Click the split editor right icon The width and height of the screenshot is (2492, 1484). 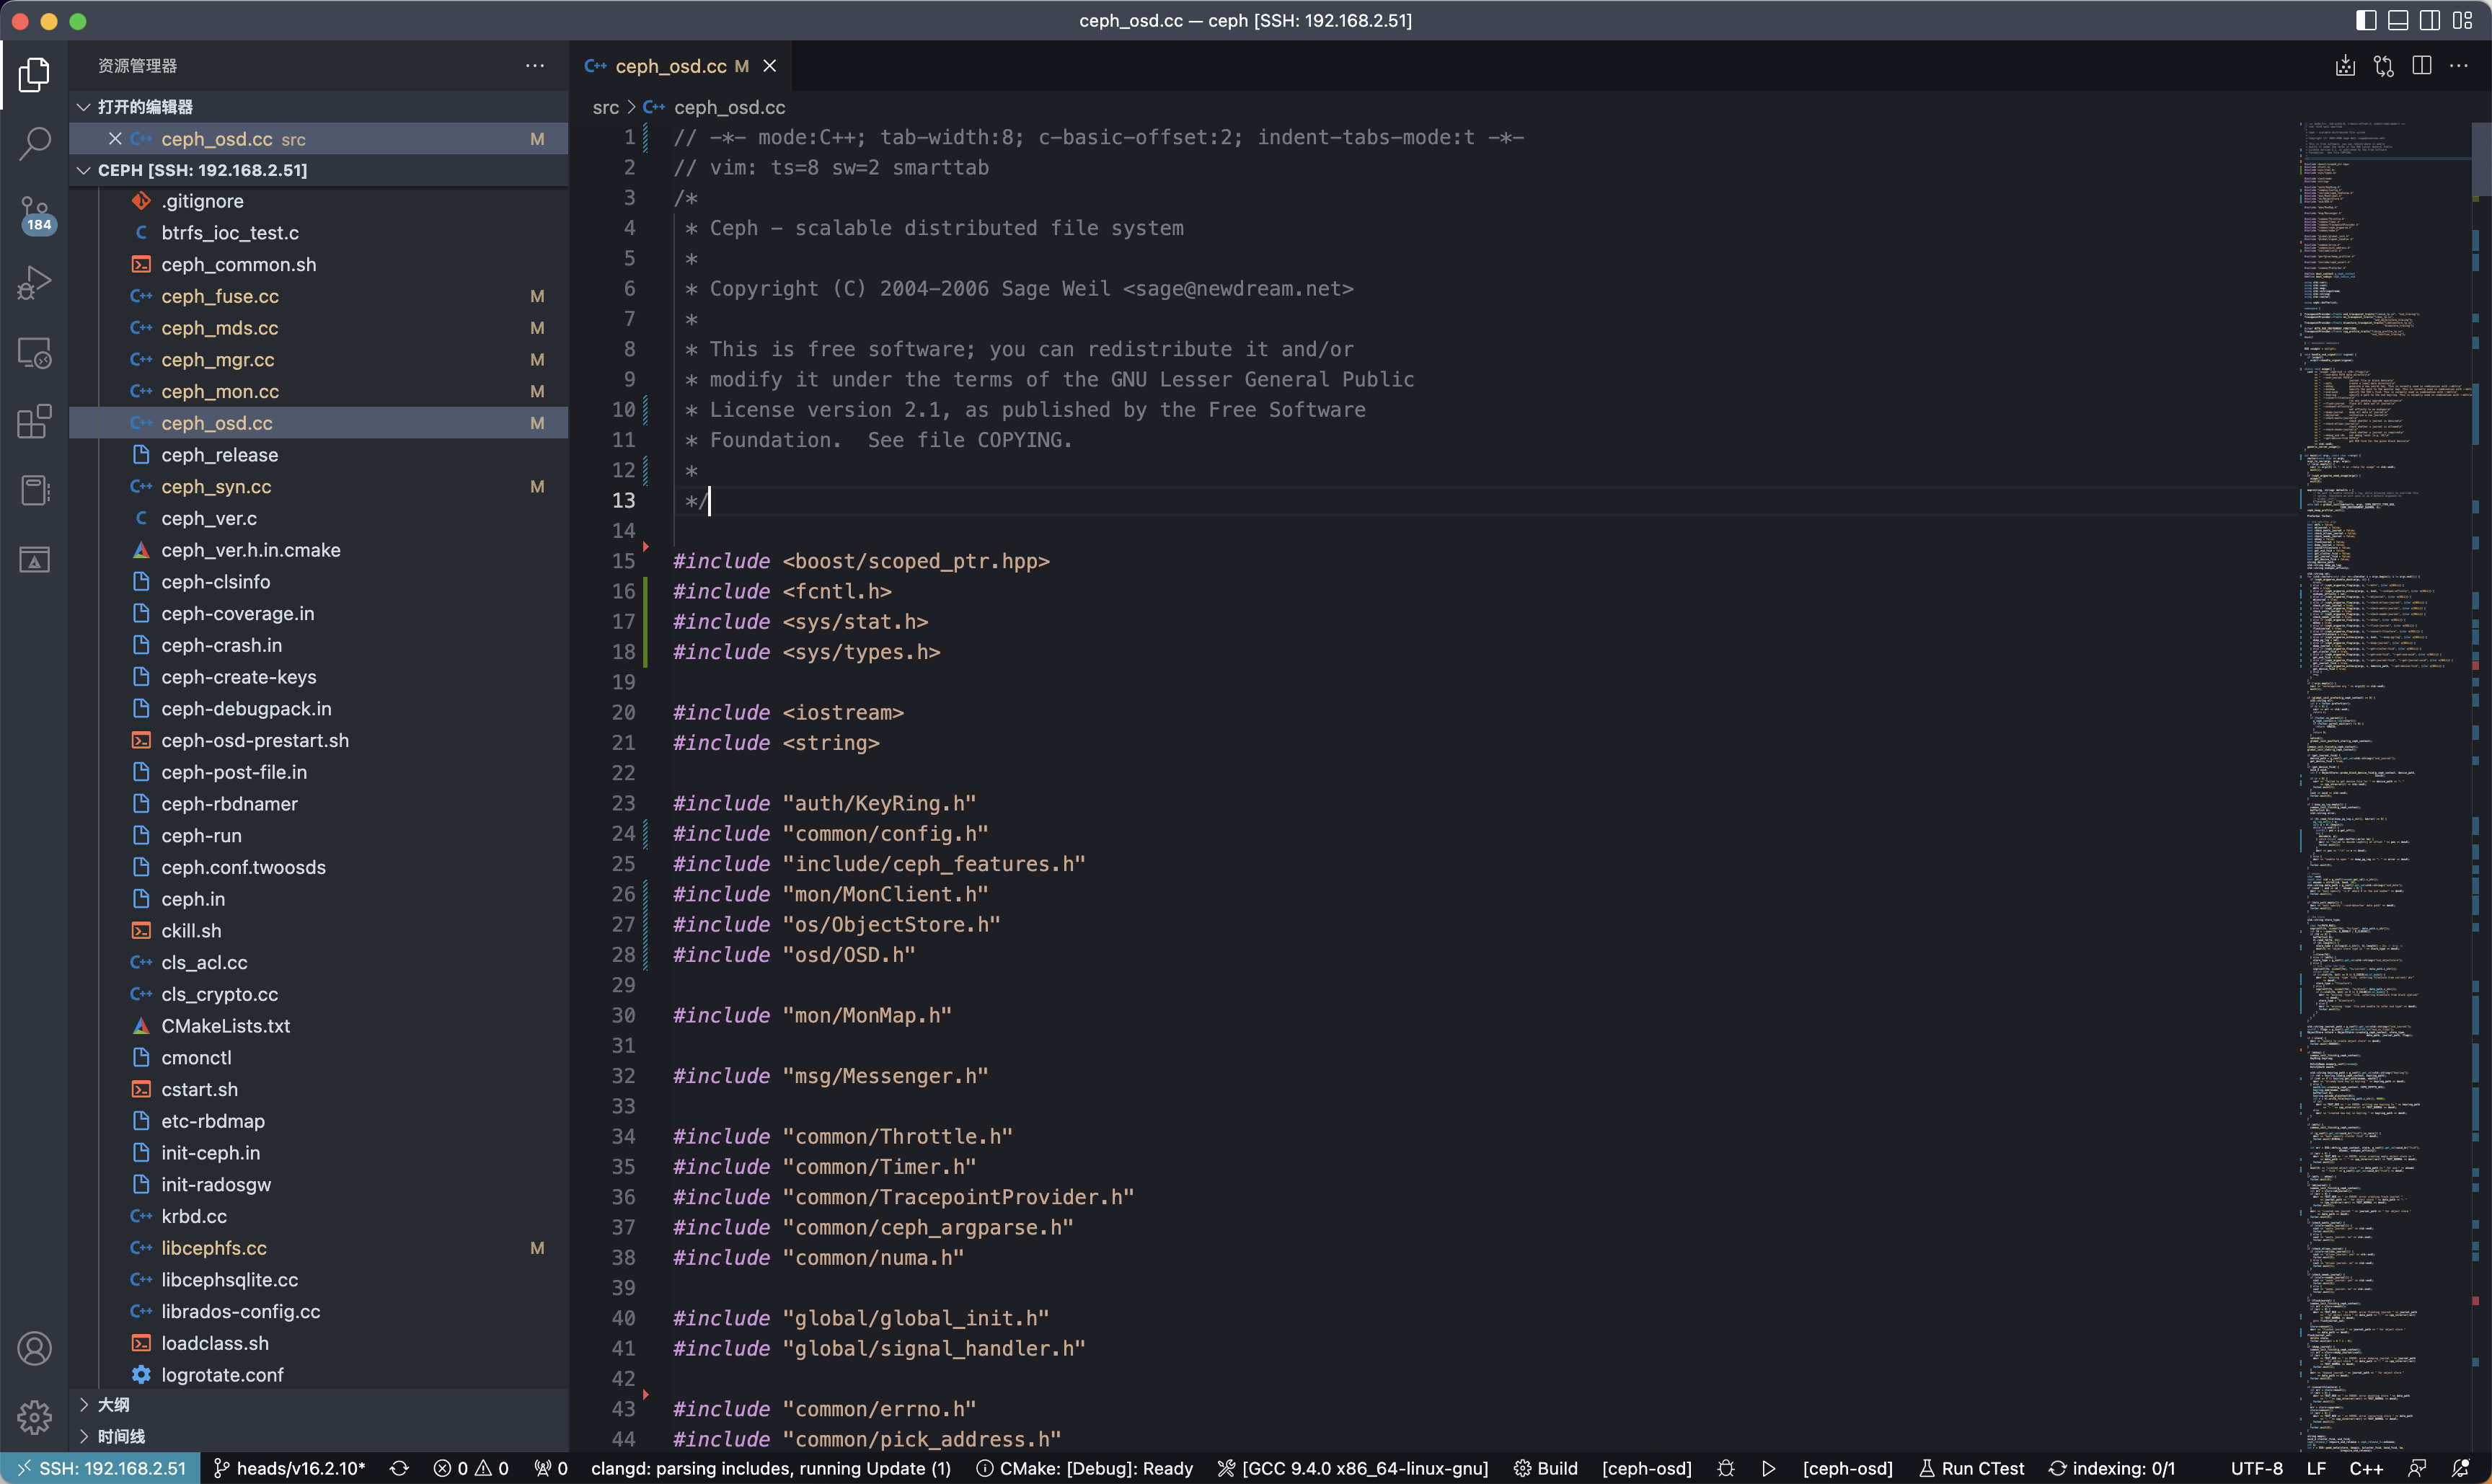point(2421,66)
